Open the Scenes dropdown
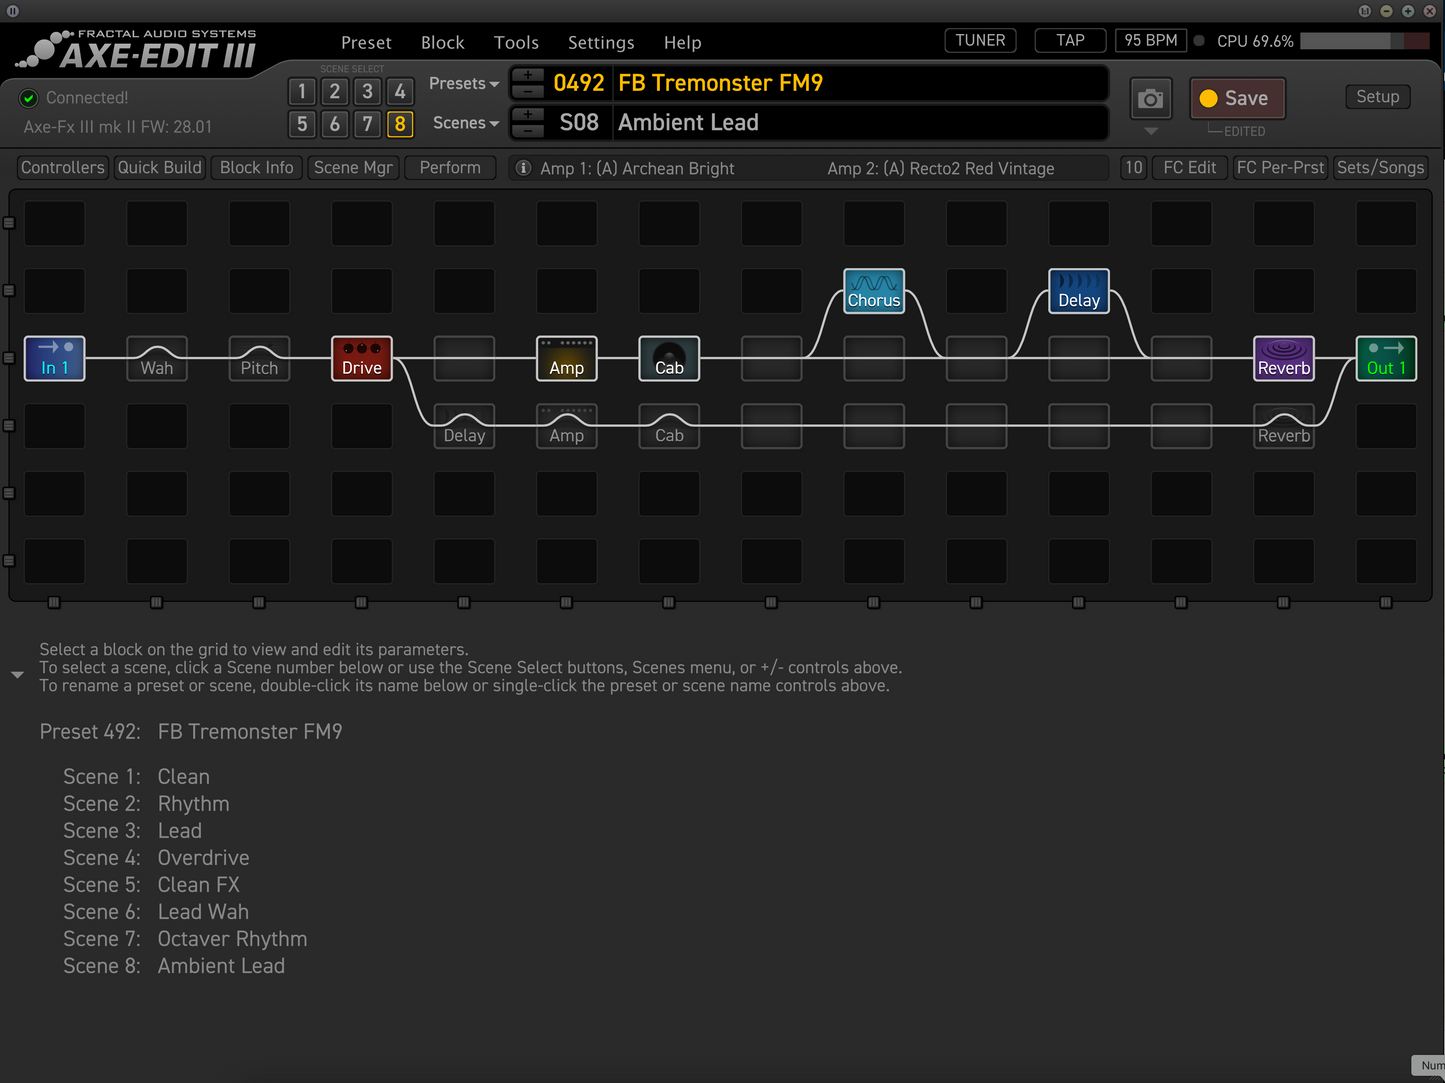This screenshot has height=1083, width=1445. [464, 122]
